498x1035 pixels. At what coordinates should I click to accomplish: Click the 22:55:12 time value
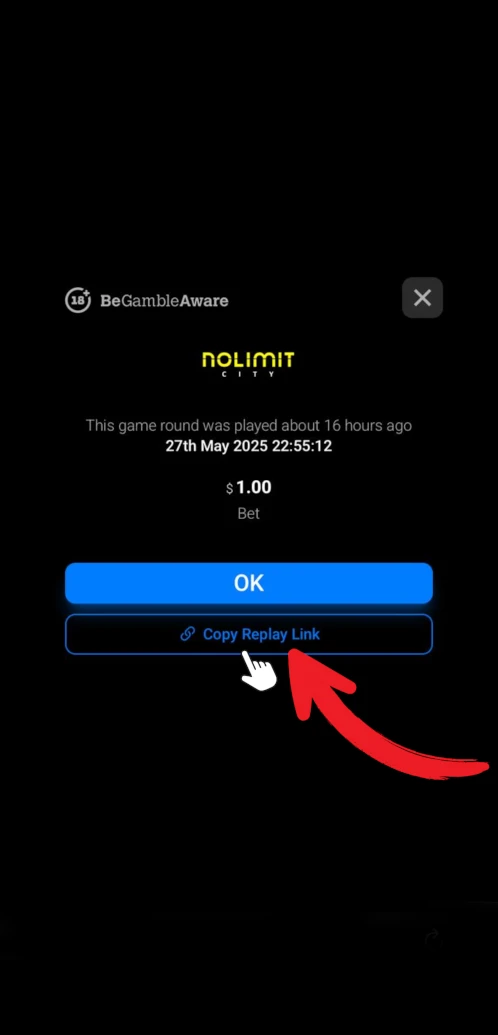(x=300, y=446)
